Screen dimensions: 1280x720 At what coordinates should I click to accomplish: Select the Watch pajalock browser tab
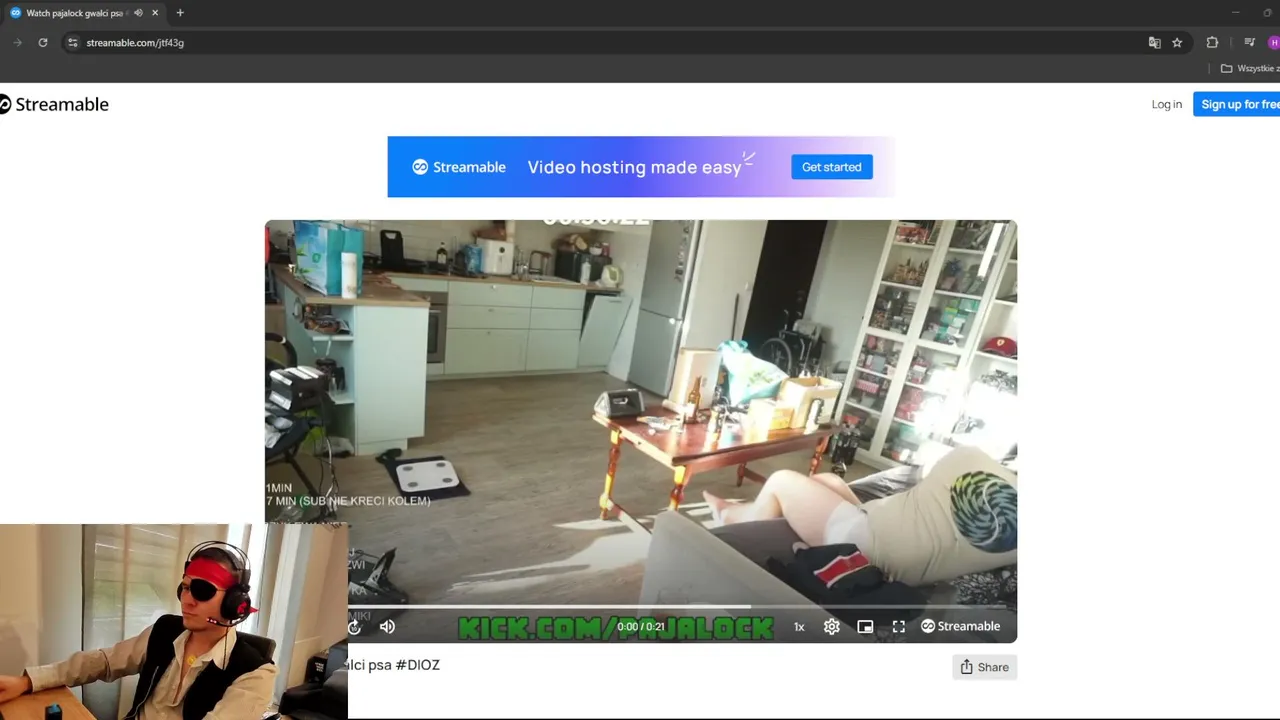(x=75, y=13)
